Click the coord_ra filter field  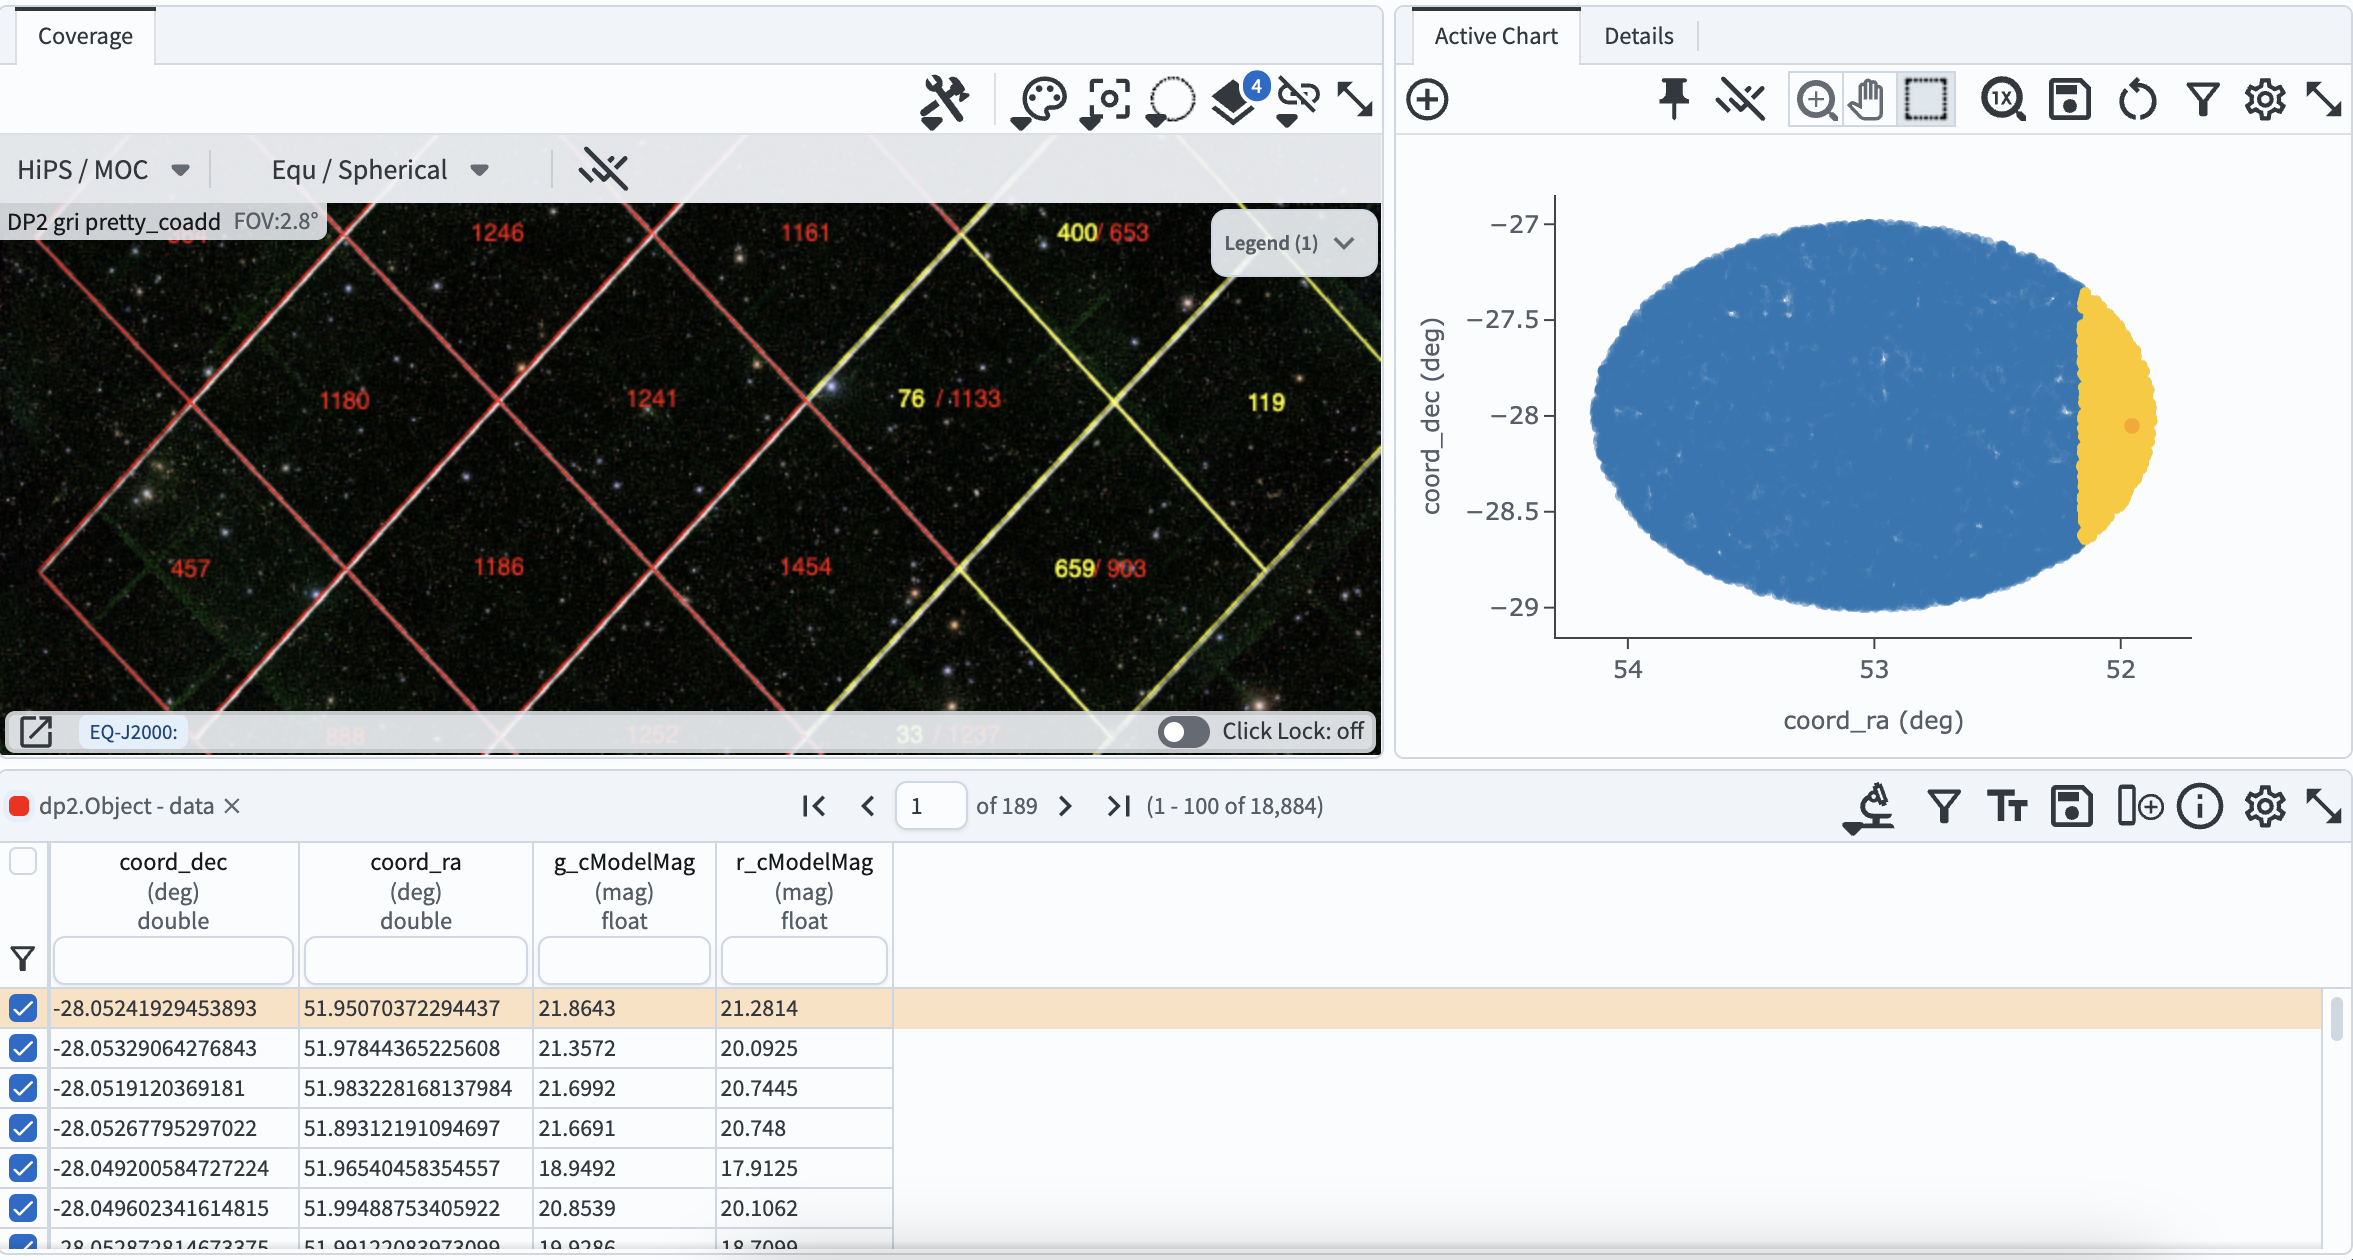click(x=416, y=960)
